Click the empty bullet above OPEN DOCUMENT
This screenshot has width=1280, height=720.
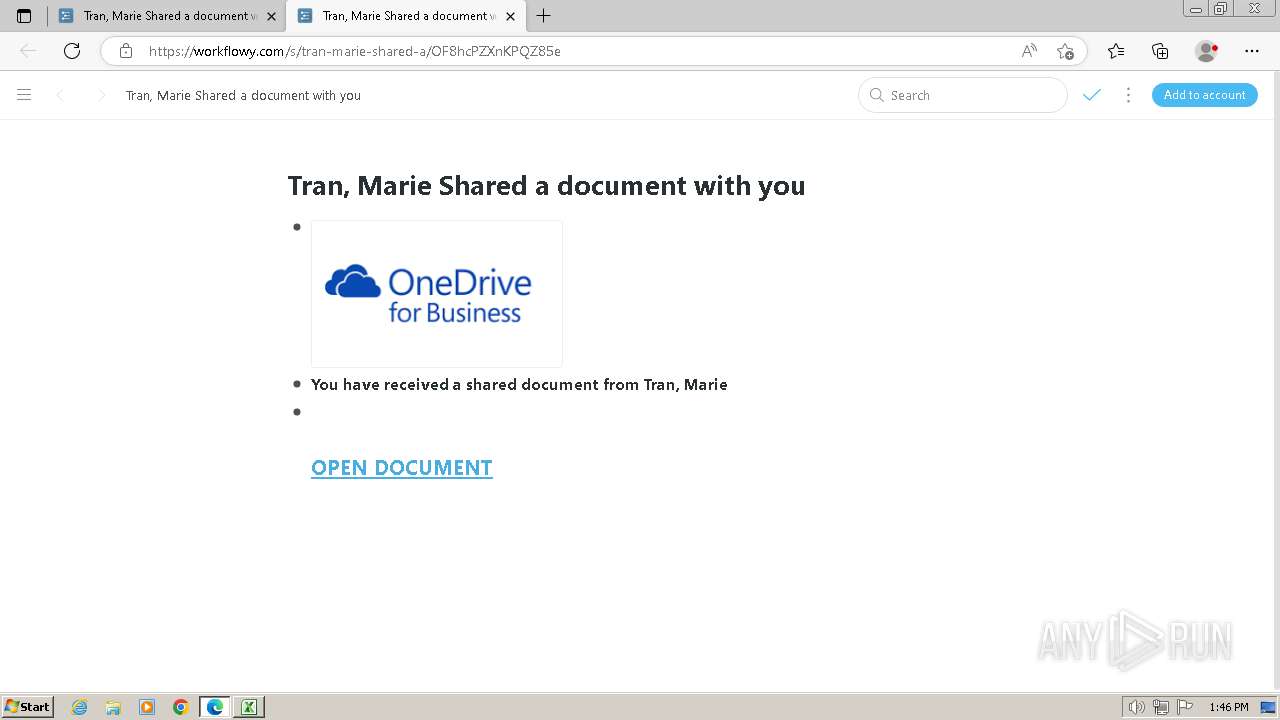297,411
